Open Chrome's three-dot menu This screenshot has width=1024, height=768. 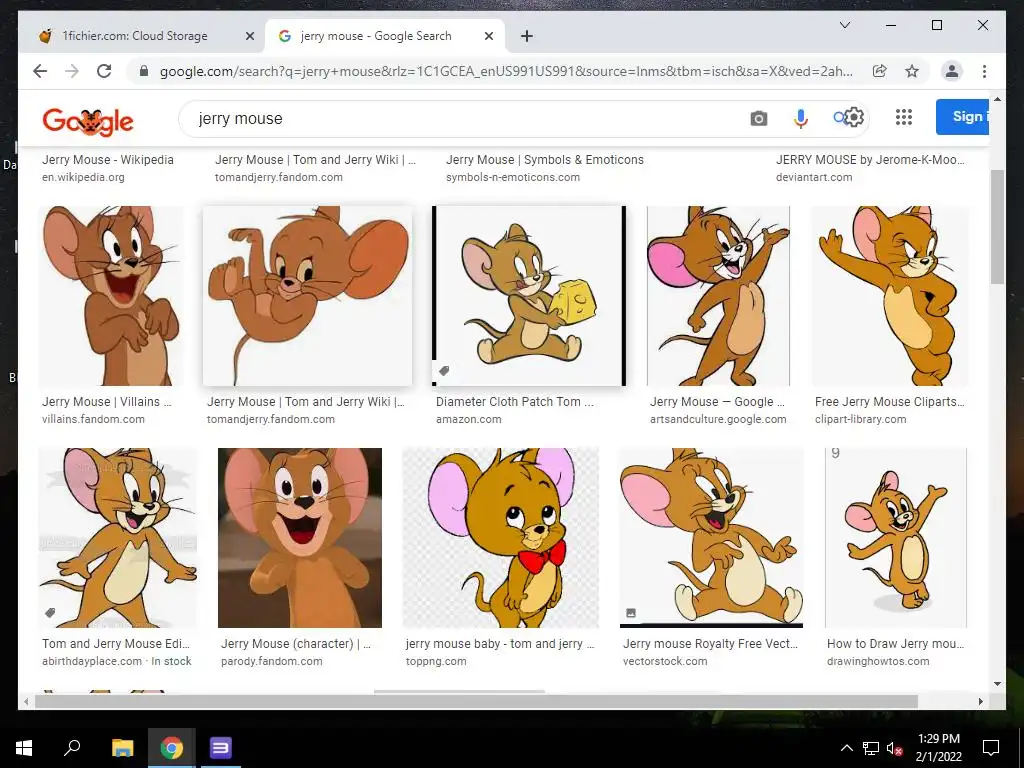(984, 71)
